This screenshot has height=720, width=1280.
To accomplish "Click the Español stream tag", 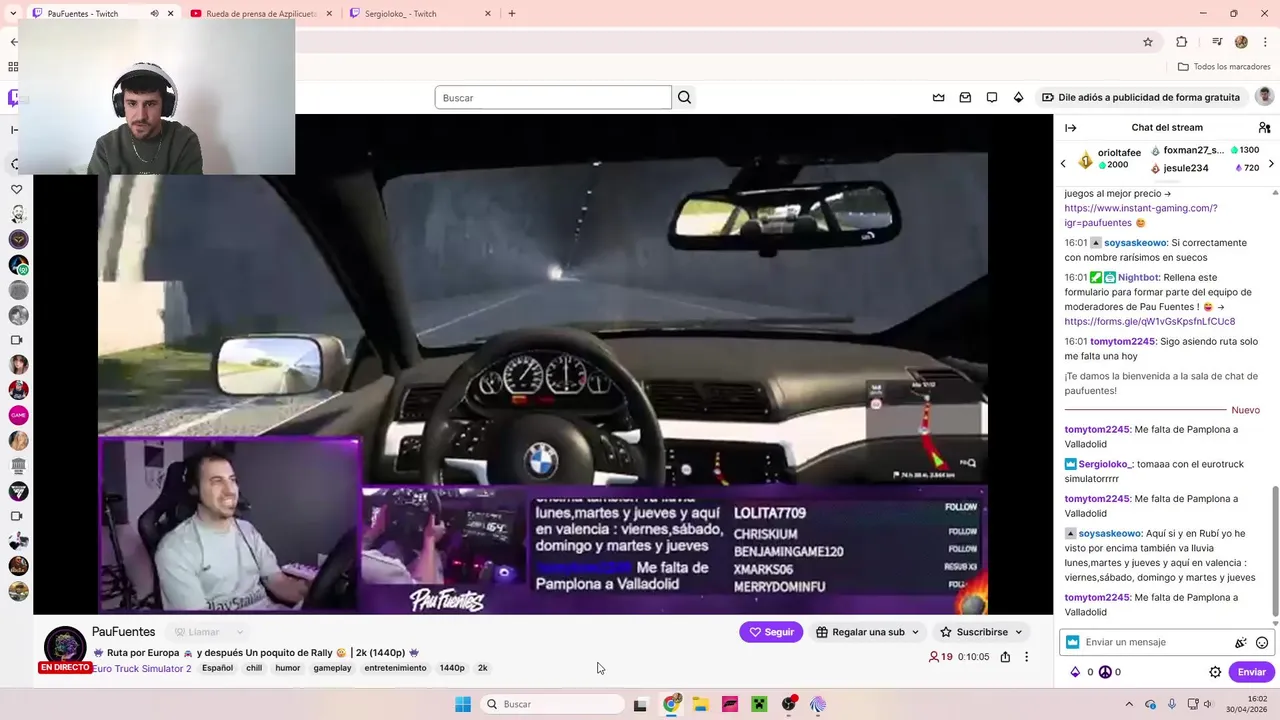I will coord(217,668).
